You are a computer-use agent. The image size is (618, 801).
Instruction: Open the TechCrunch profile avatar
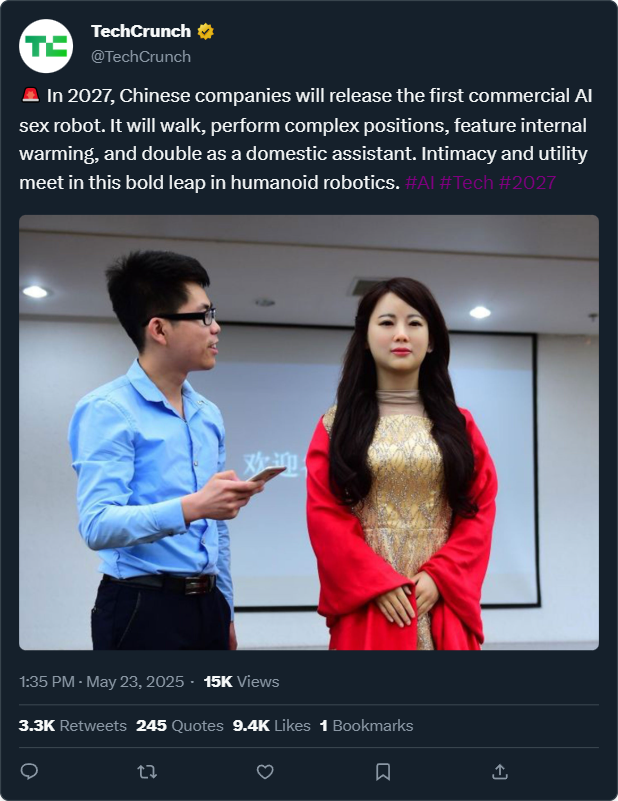click(x=46, y=46)
